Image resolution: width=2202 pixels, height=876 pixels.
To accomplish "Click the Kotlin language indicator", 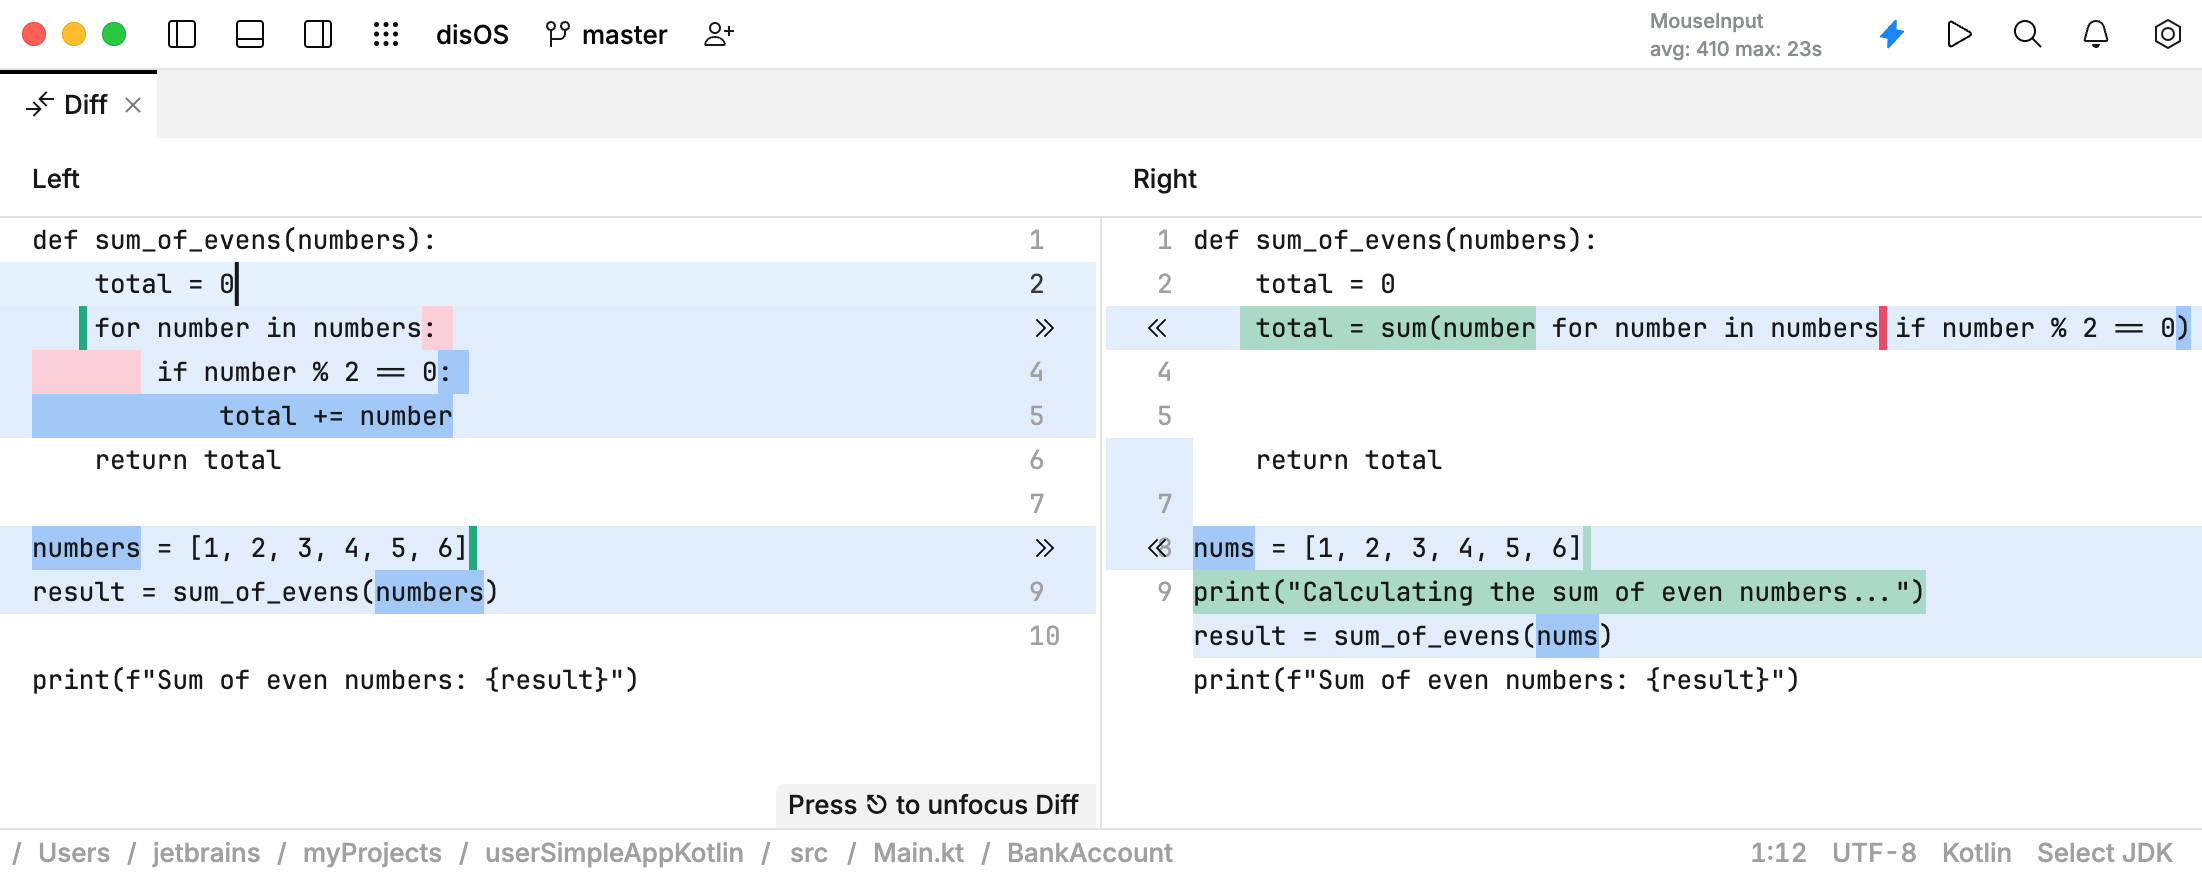I will (1976, 853).
